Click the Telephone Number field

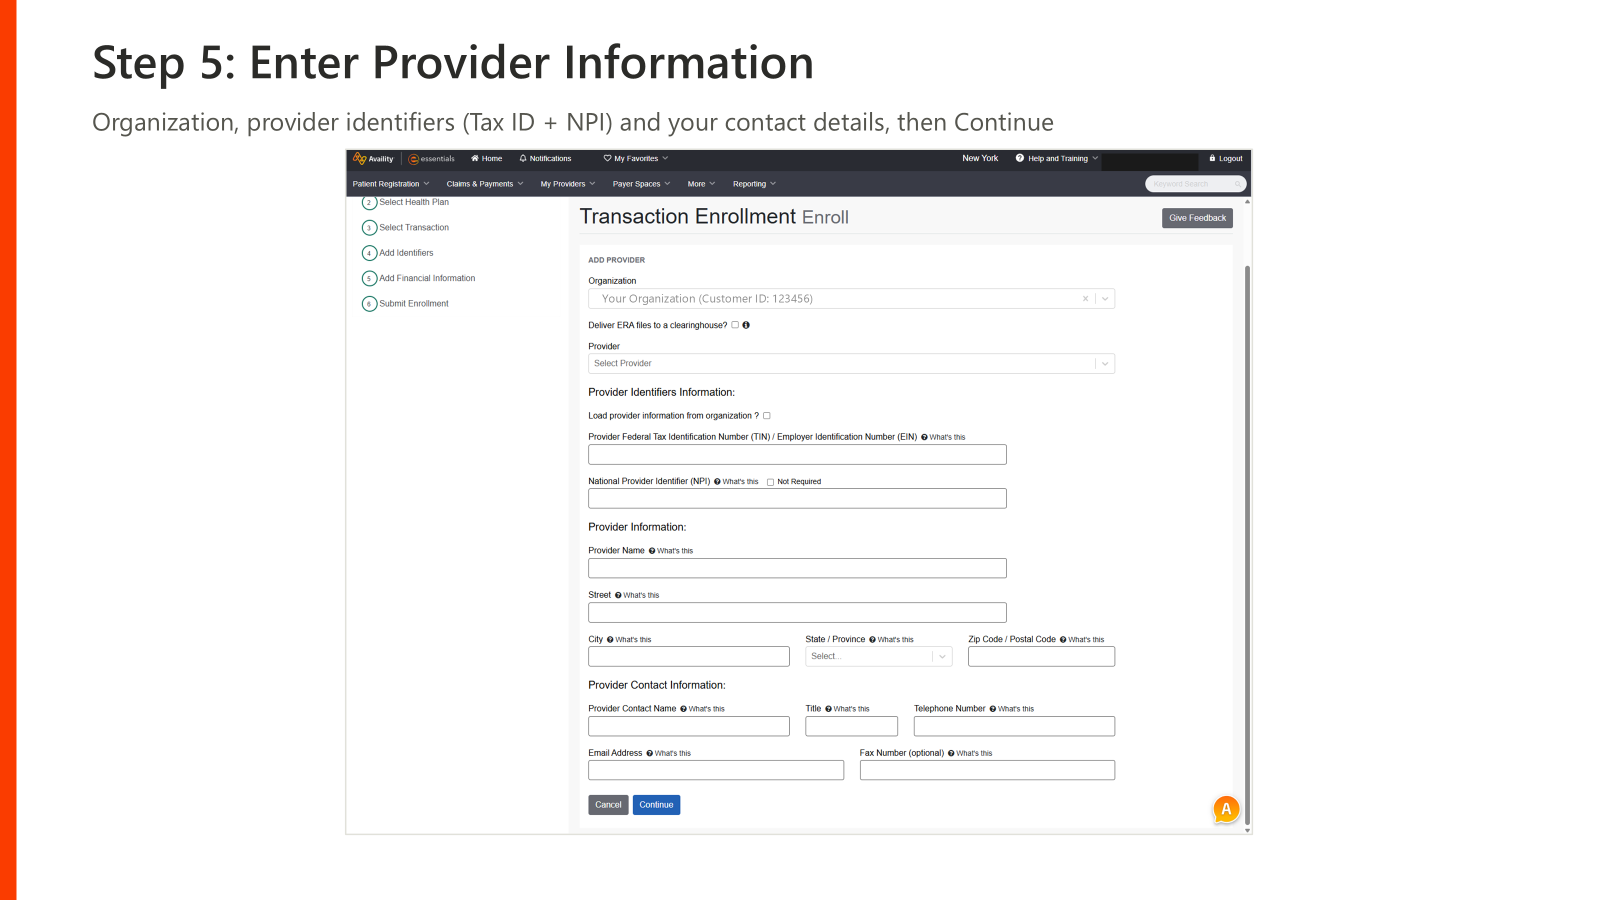[1014, 727]
